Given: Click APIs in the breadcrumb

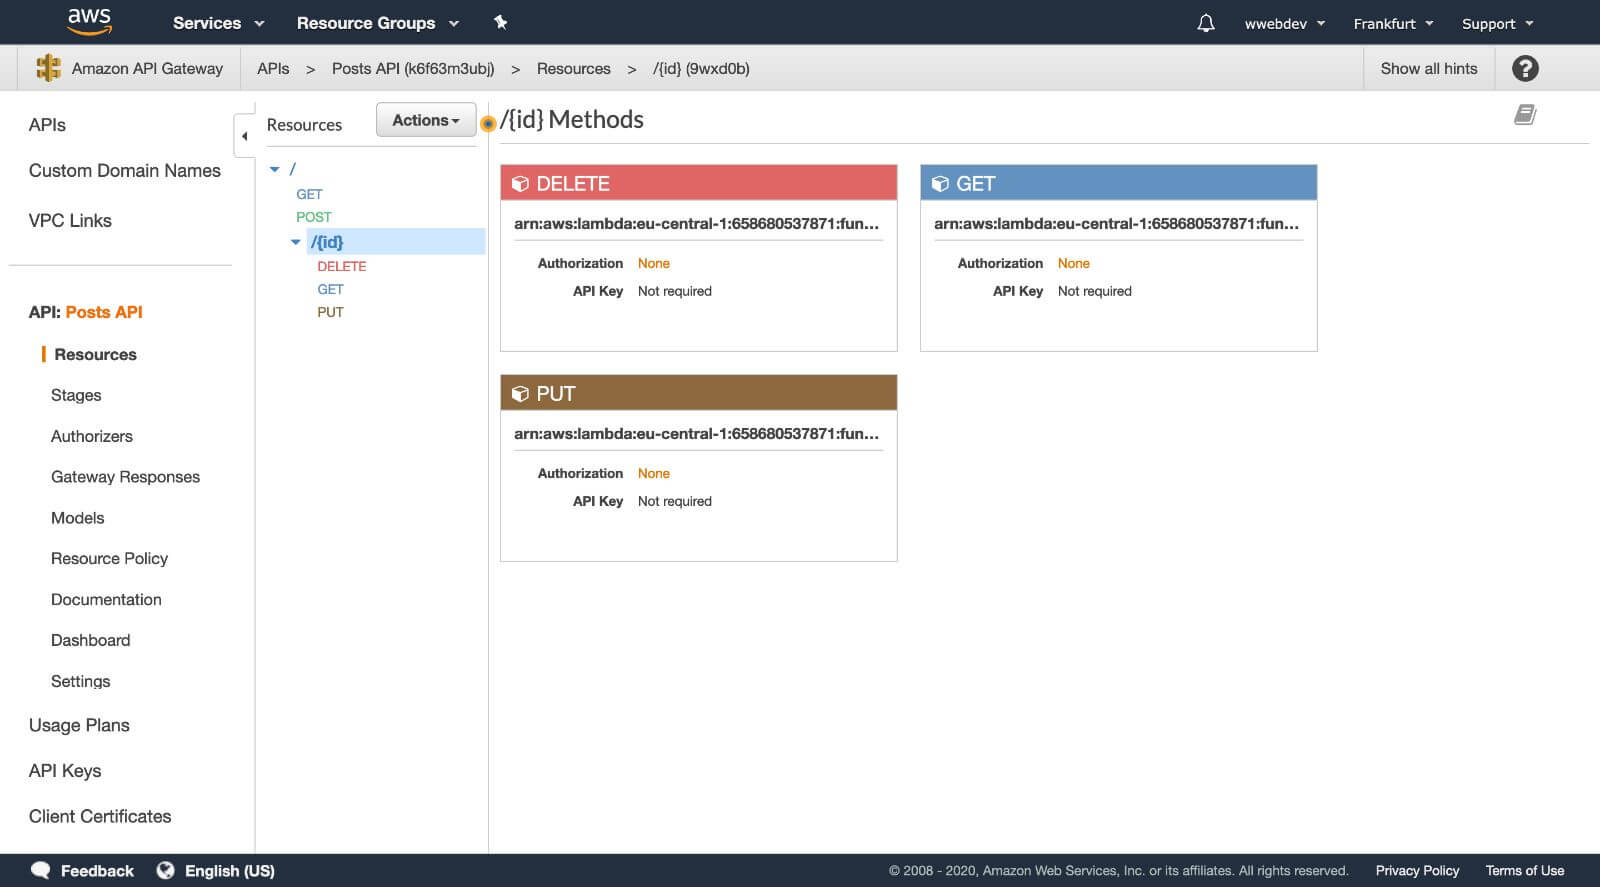Looking at the screenshot, I should (x=273, y=68).
